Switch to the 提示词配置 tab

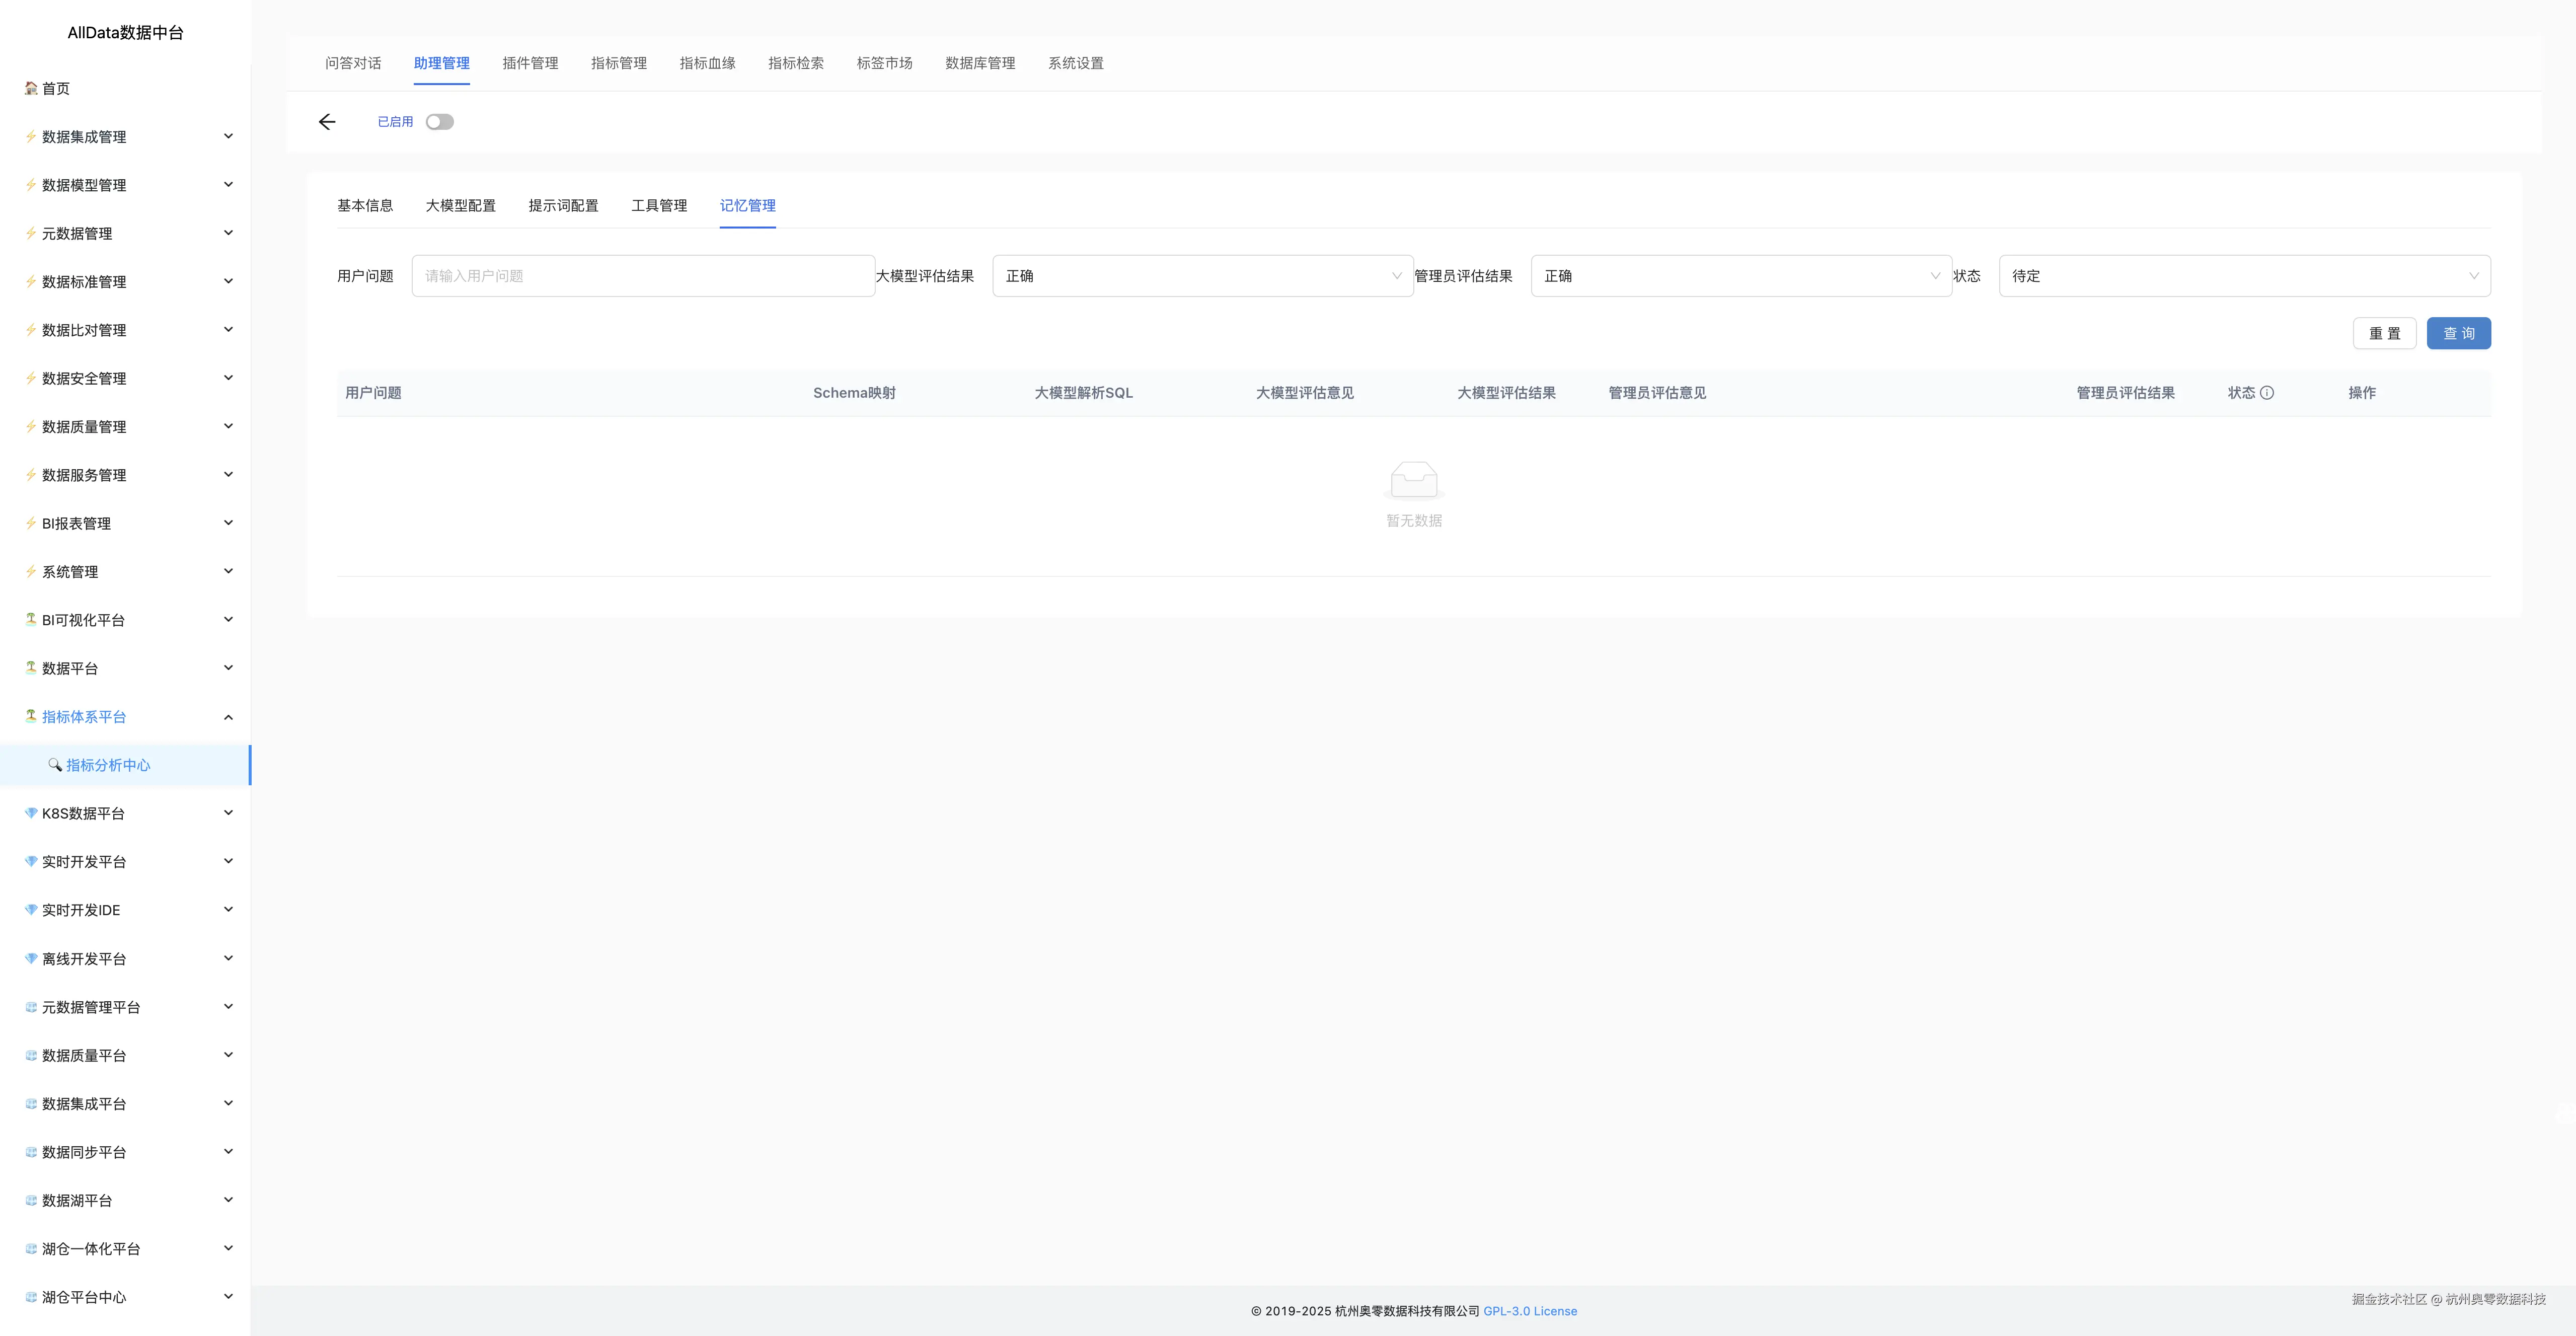click(563, 206)
